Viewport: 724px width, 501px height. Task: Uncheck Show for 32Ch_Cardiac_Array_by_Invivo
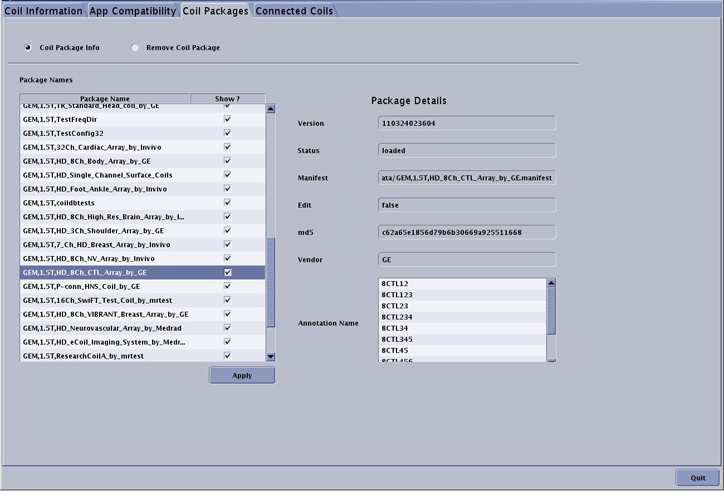[x=227, y=147]
